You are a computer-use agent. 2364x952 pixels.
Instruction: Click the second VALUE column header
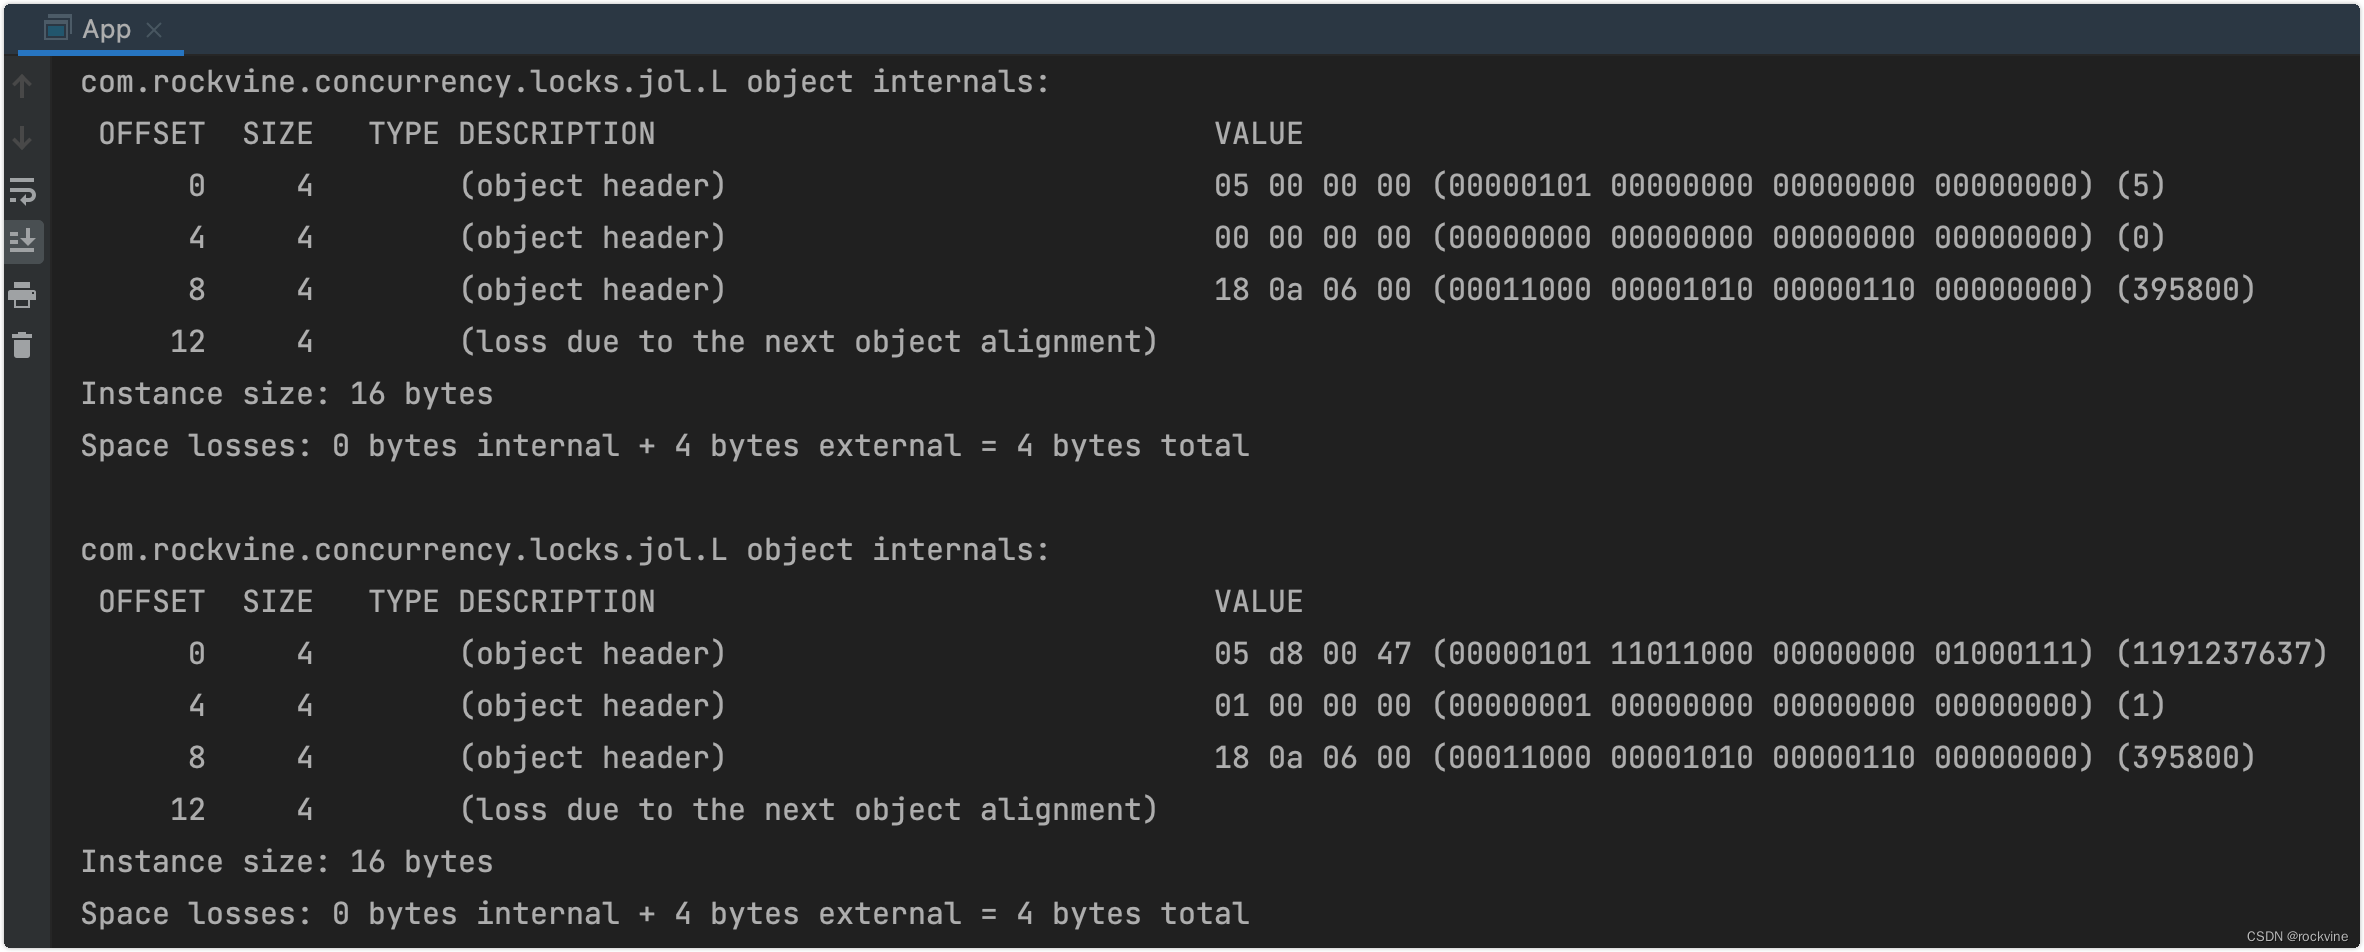[x=1258, y=602]
